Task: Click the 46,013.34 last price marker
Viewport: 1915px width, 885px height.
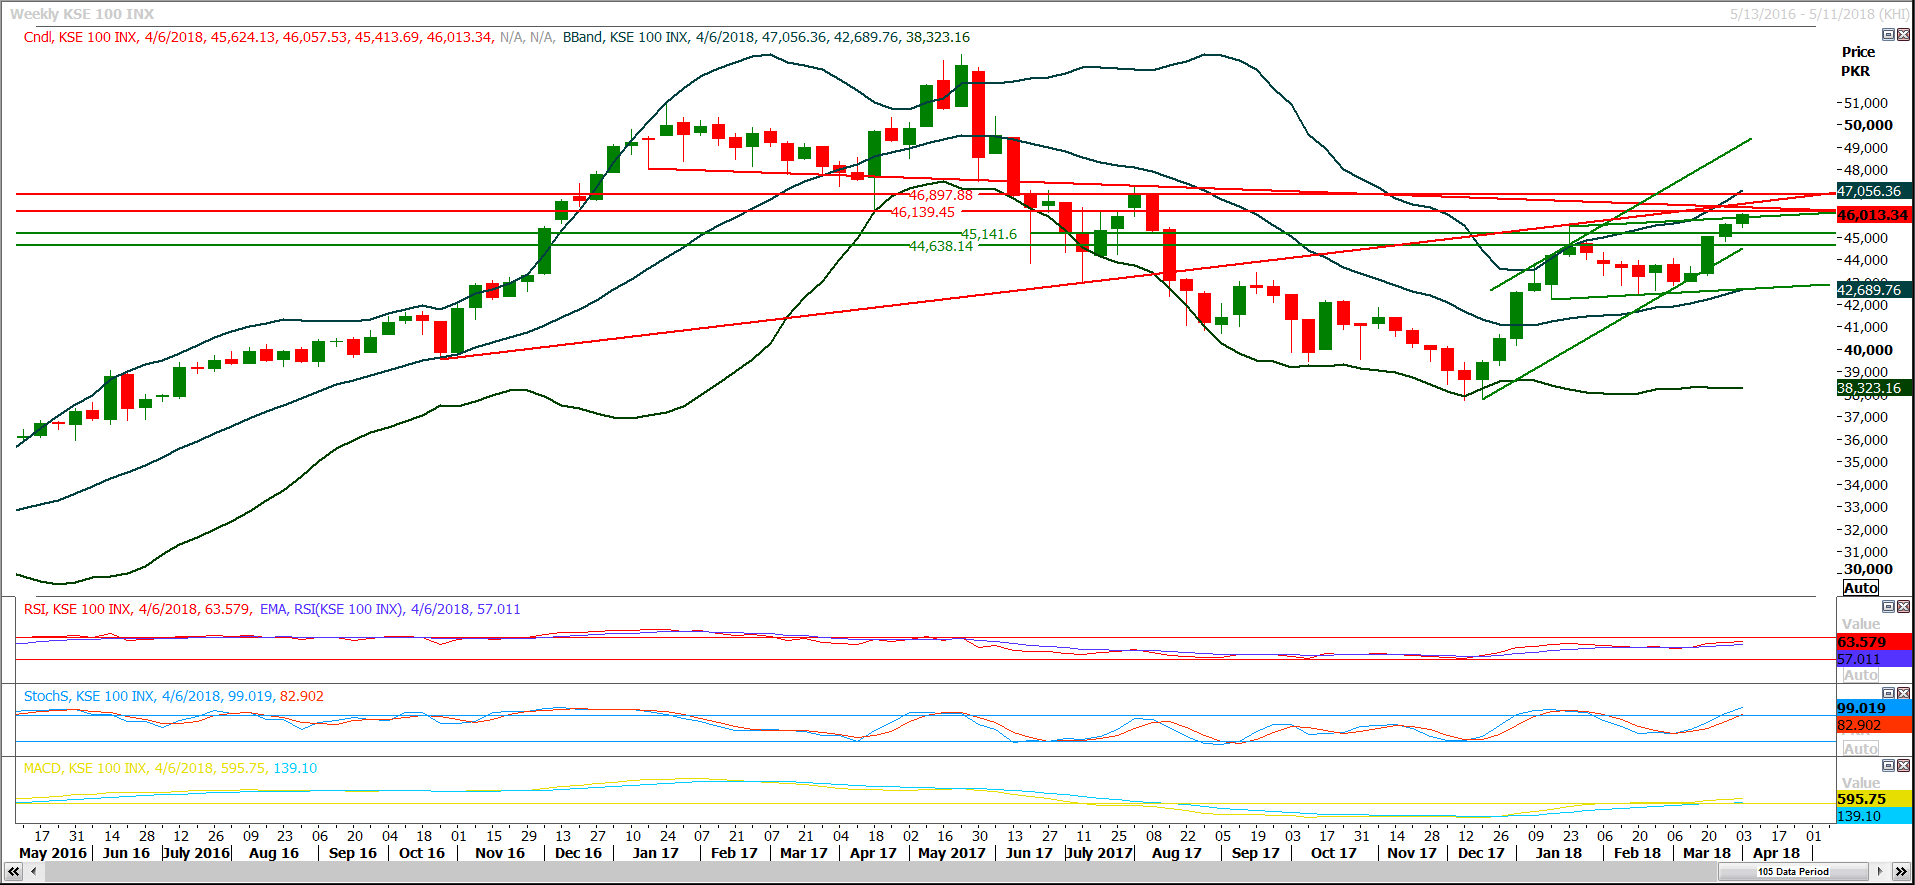Action: 1872,215
